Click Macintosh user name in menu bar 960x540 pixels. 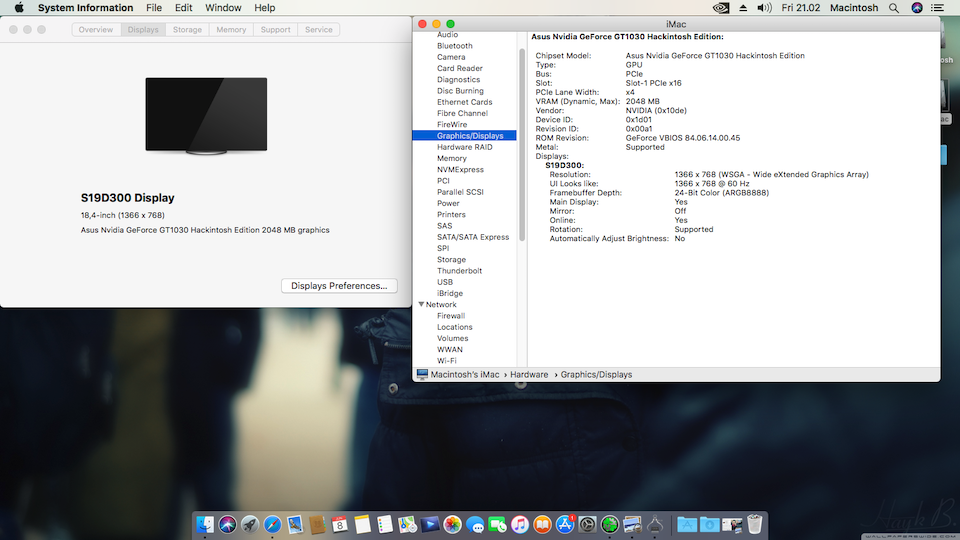tap(853, 8)
